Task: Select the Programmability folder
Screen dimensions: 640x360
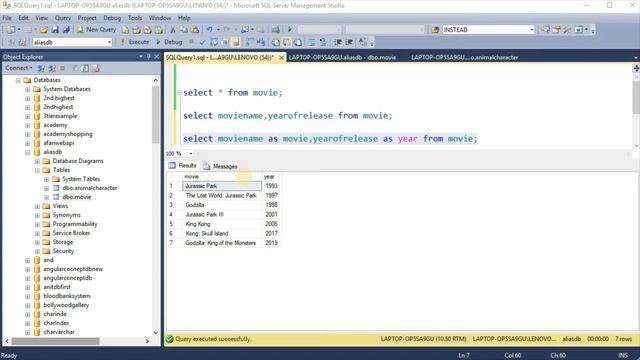Action: [x=75, y=224]
